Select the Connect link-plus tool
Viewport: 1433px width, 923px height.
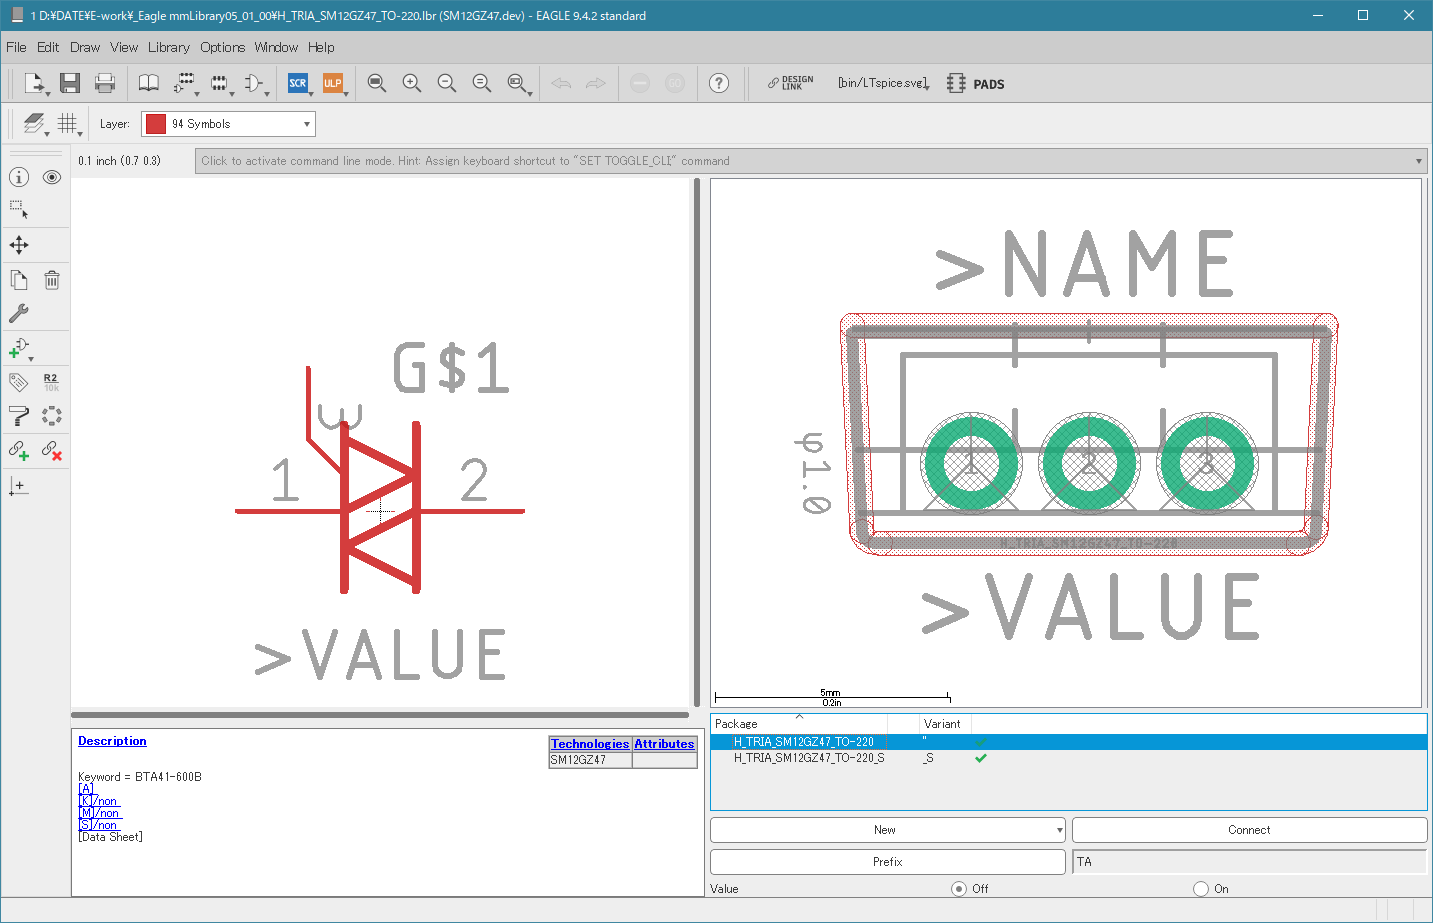pos(19,450)
